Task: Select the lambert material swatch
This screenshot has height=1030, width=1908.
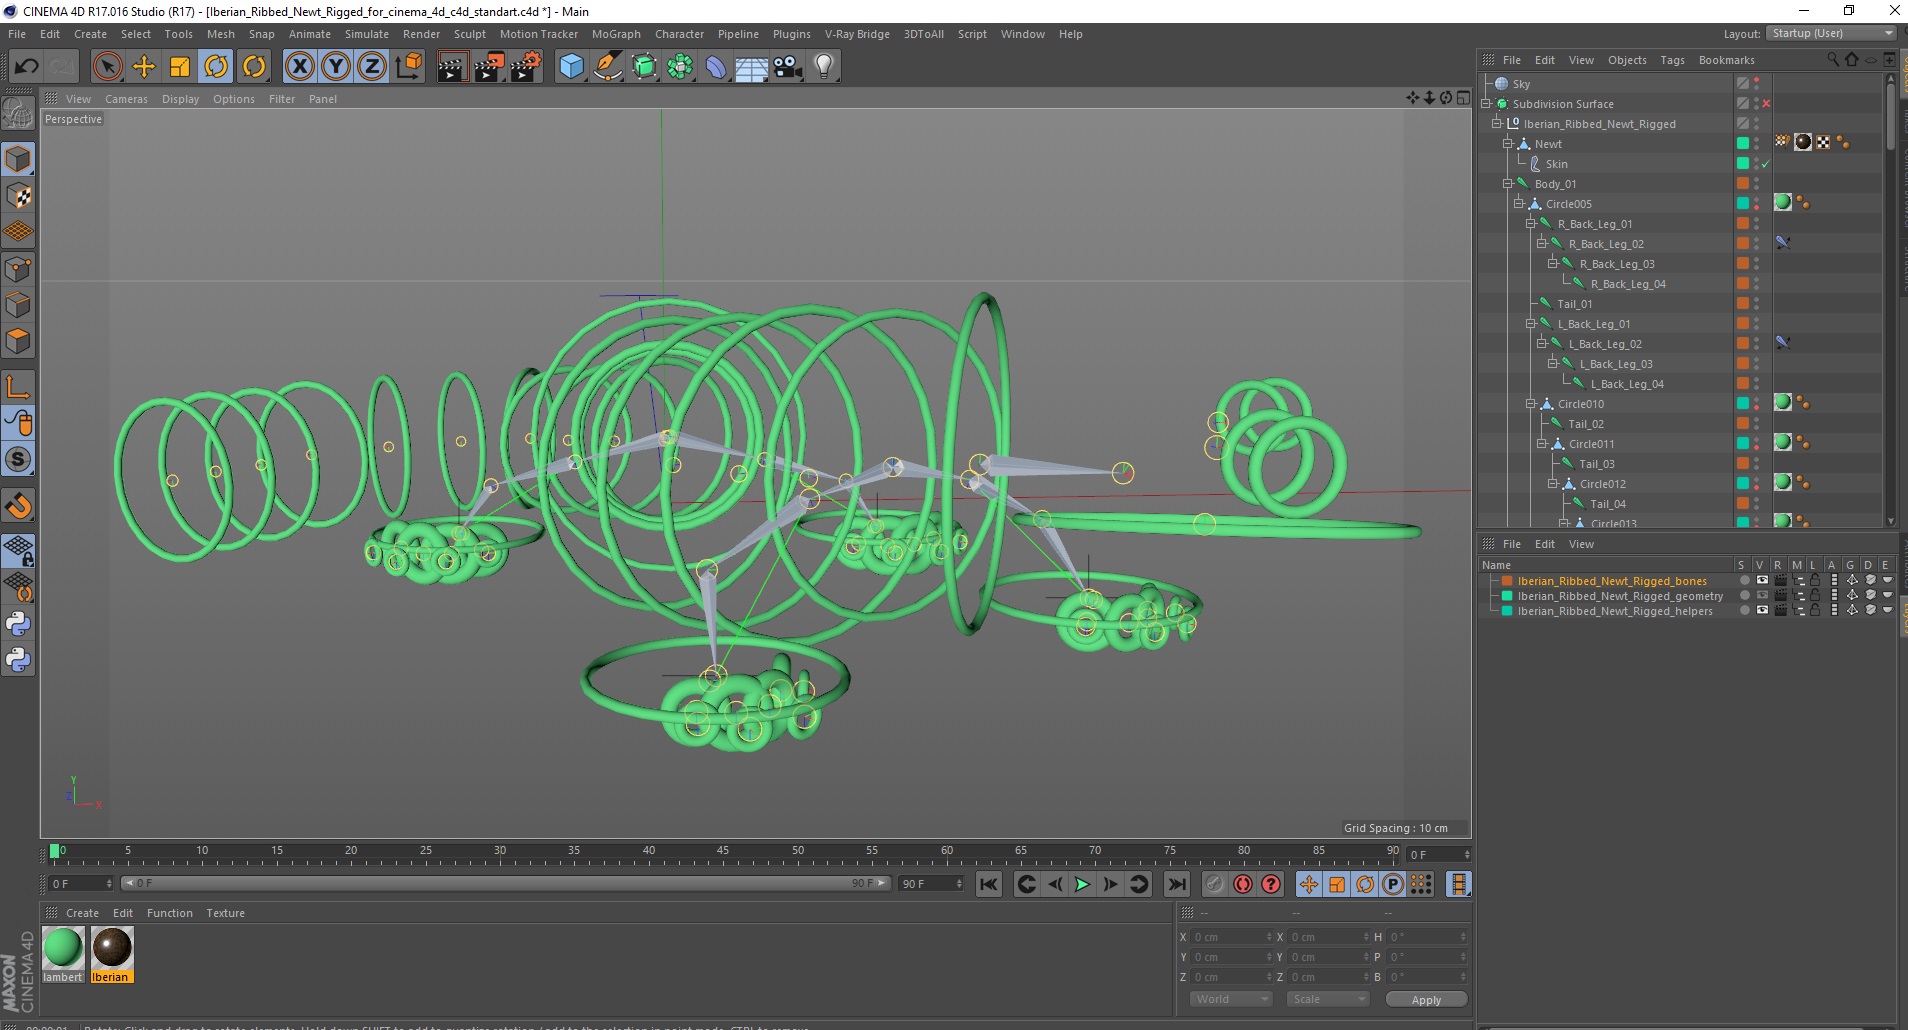Action: click(63, 955)
